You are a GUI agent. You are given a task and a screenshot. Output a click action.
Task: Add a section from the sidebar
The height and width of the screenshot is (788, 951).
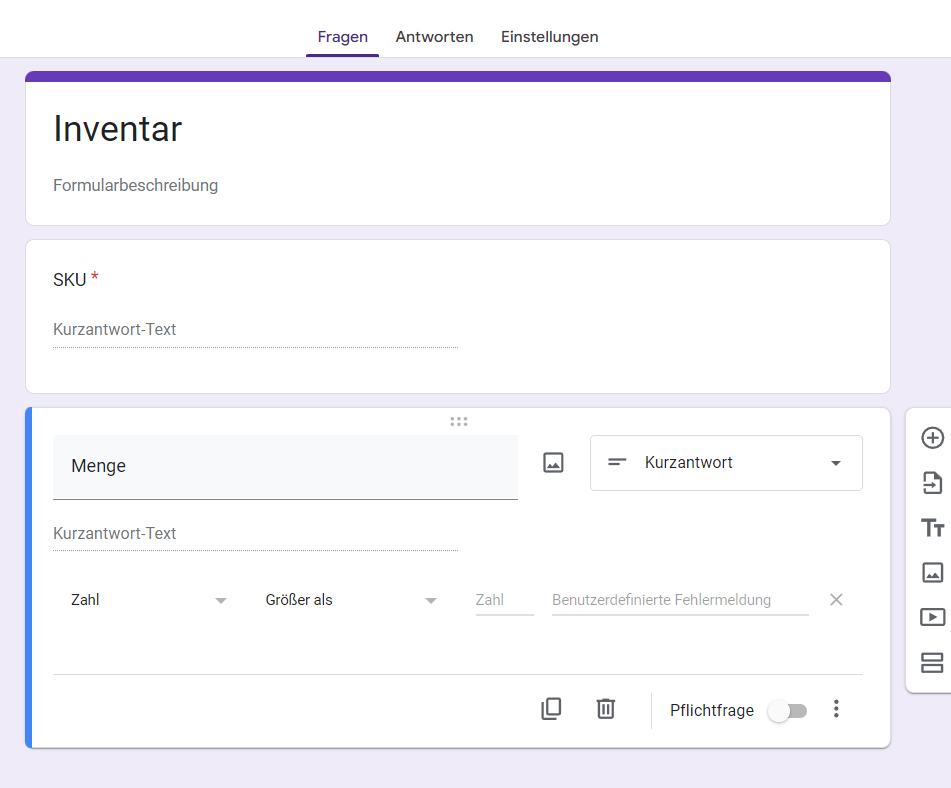(x=932, y=662)
